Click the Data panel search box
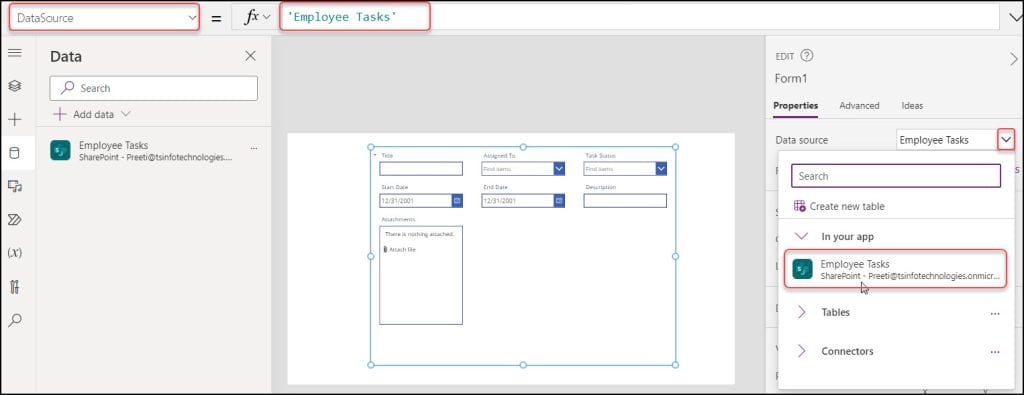Viewport: 1024px width, 395px height. [153, 88]
